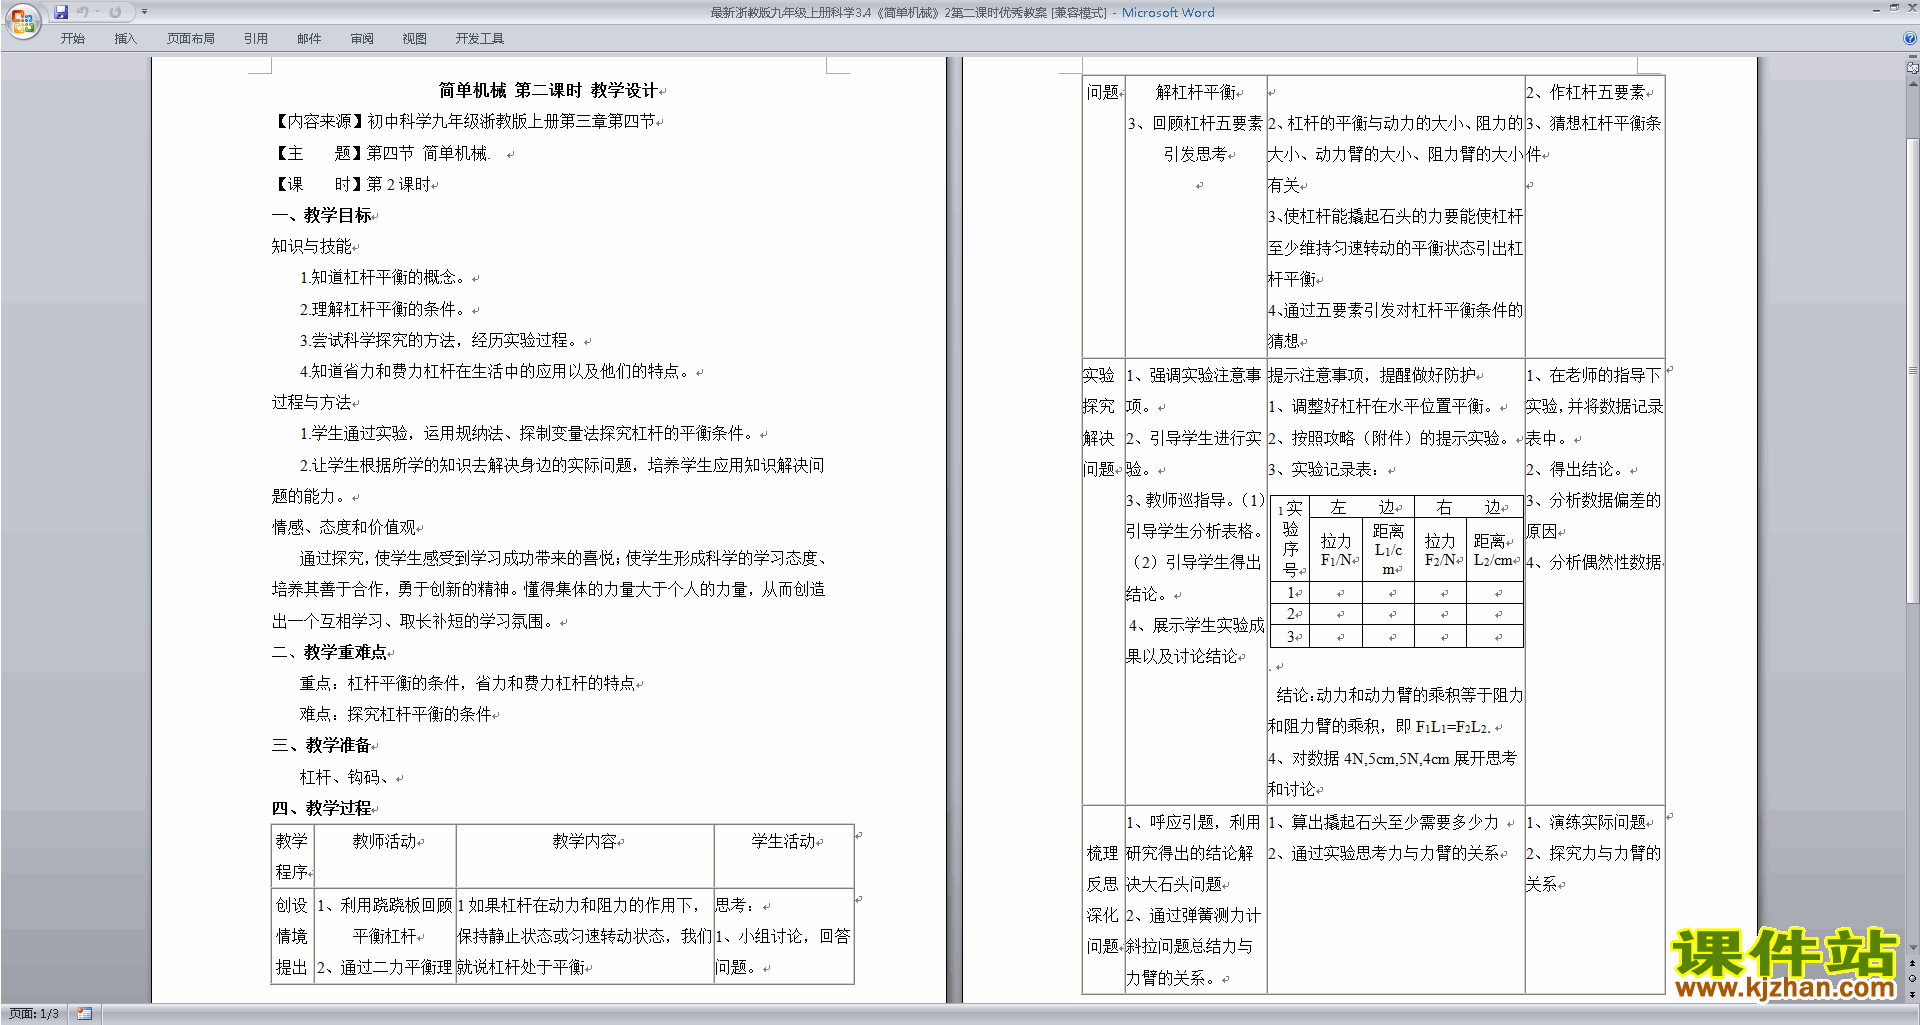Image resolution: width=1920 pixels, height=1025 pixels.
Task: Click the 拉力 F1/N cell in experiment table
Action: [1336, 550]
